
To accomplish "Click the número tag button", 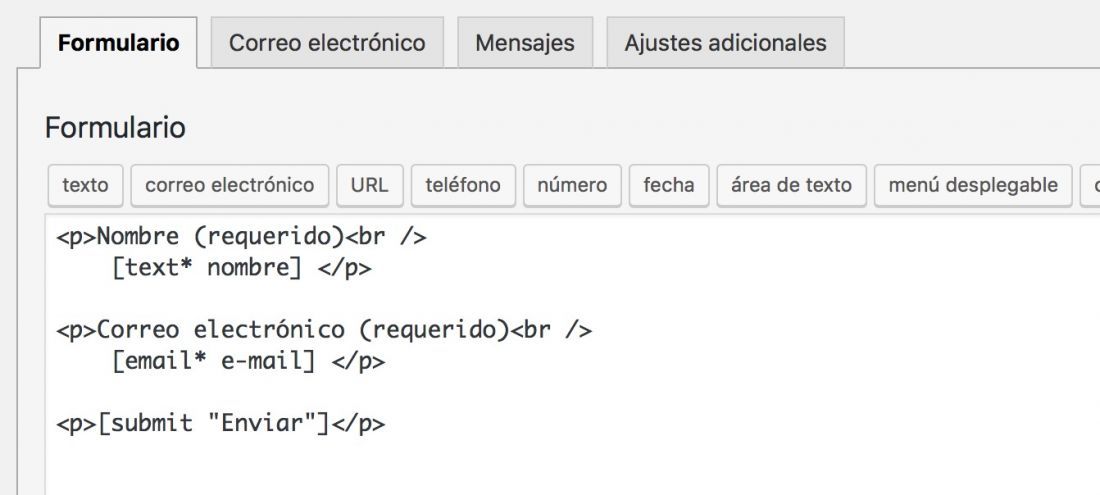I will coord(572,186).
